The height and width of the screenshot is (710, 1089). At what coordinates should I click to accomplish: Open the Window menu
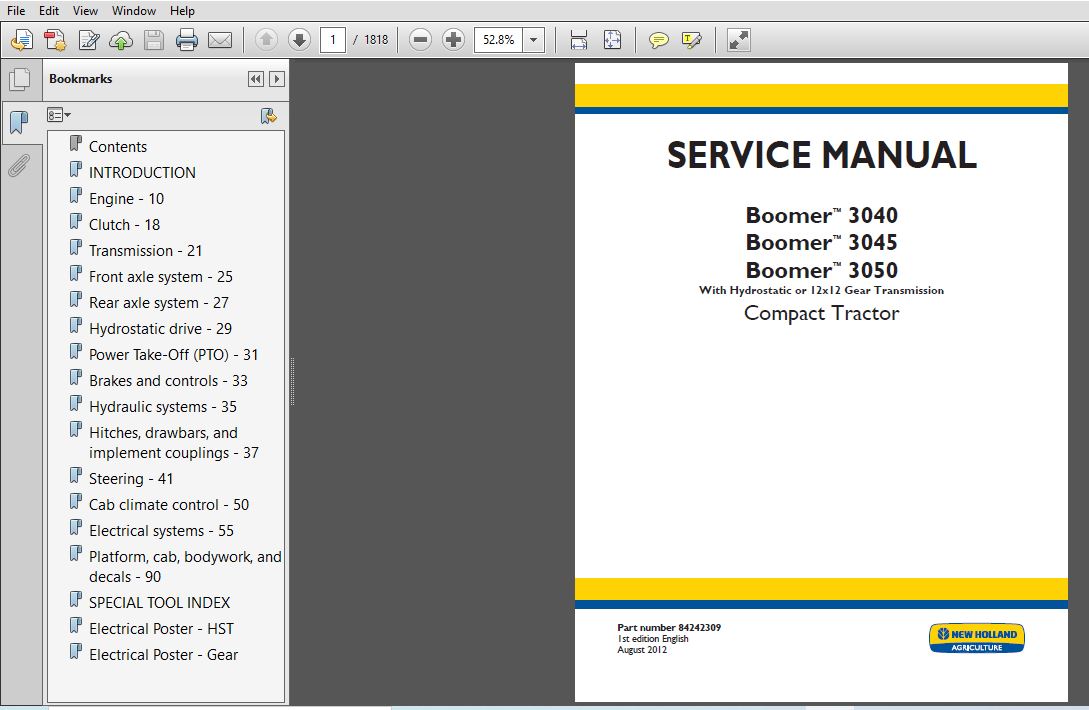pos(134,10)
